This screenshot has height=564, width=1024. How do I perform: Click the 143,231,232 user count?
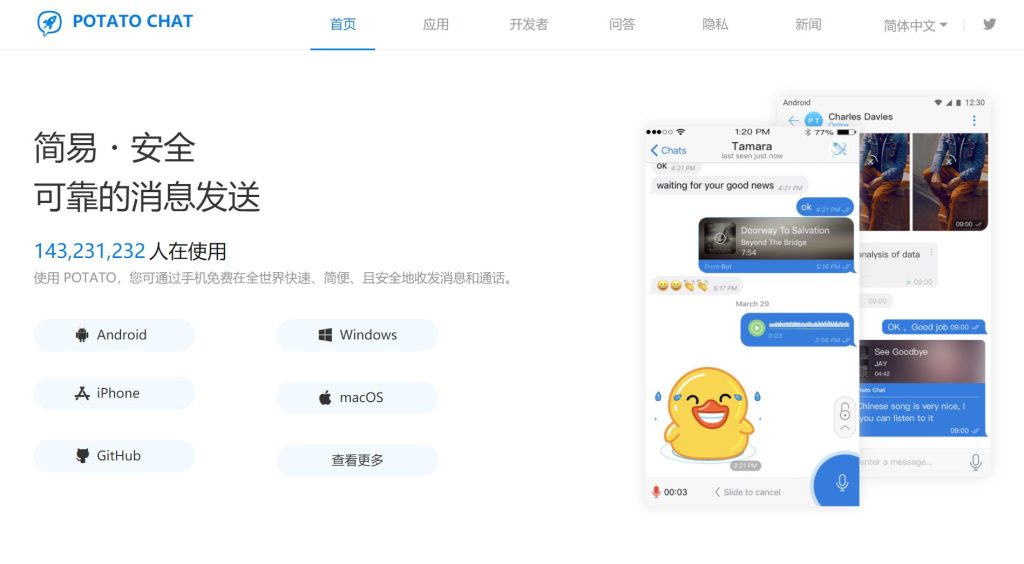point(89,251)
